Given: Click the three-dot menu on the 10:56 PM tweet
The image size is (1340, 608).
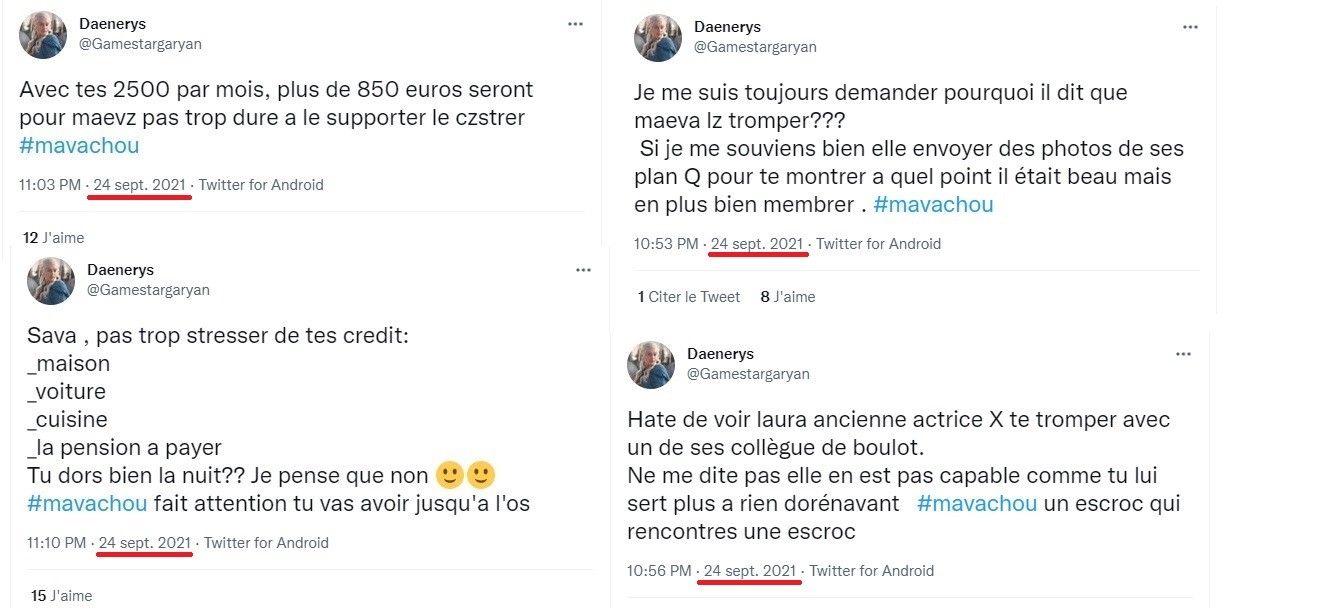Looking at the screenshot, I should tap(1183, 354).
